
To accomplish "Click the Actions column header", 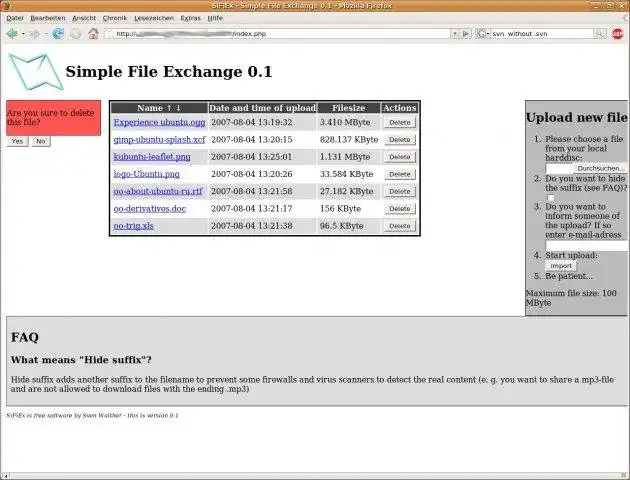I will coord(399,108).
